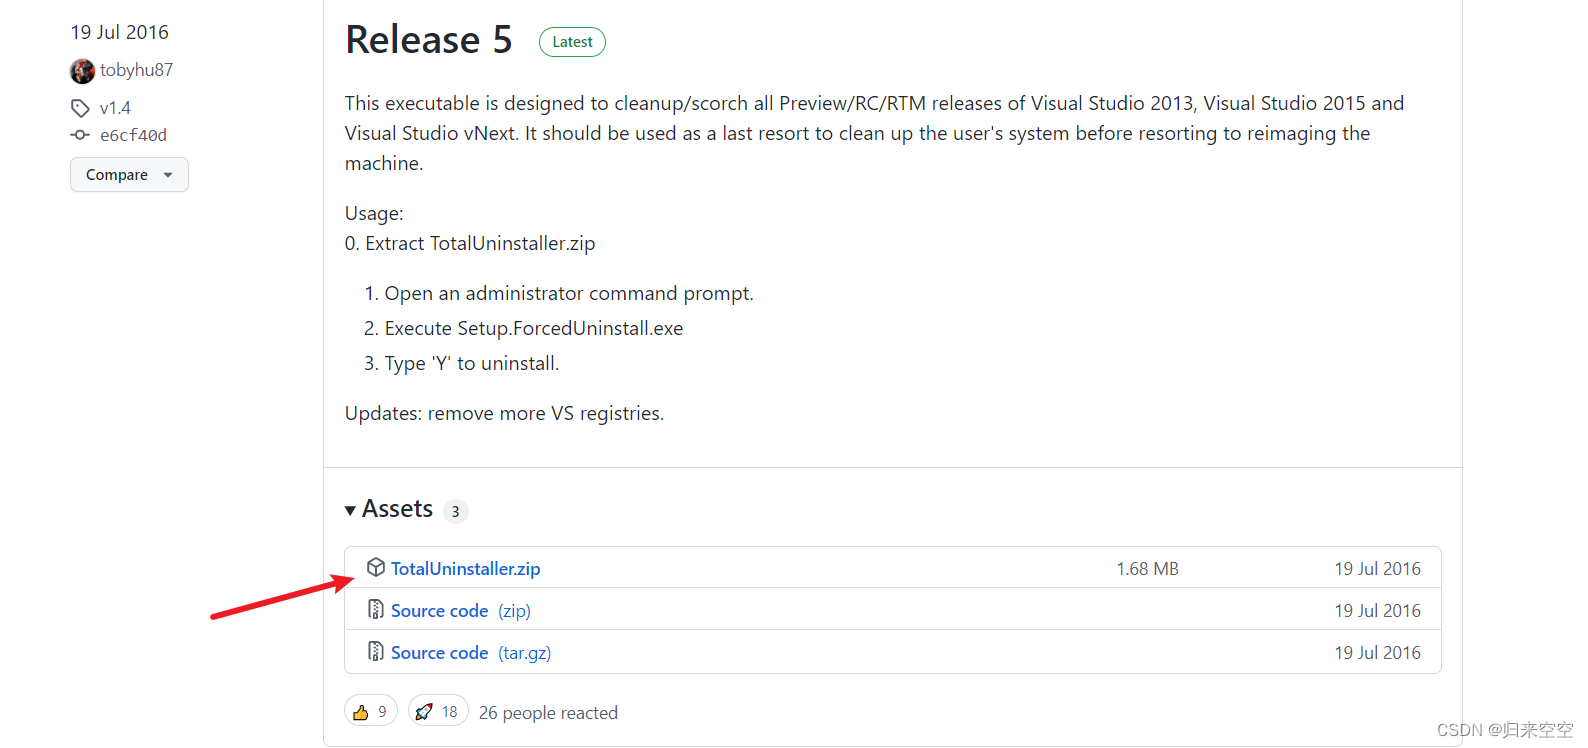The image size is (1588, 748).
Task: Collapse the Assets section triangle
Action: [x=350, y=510]
